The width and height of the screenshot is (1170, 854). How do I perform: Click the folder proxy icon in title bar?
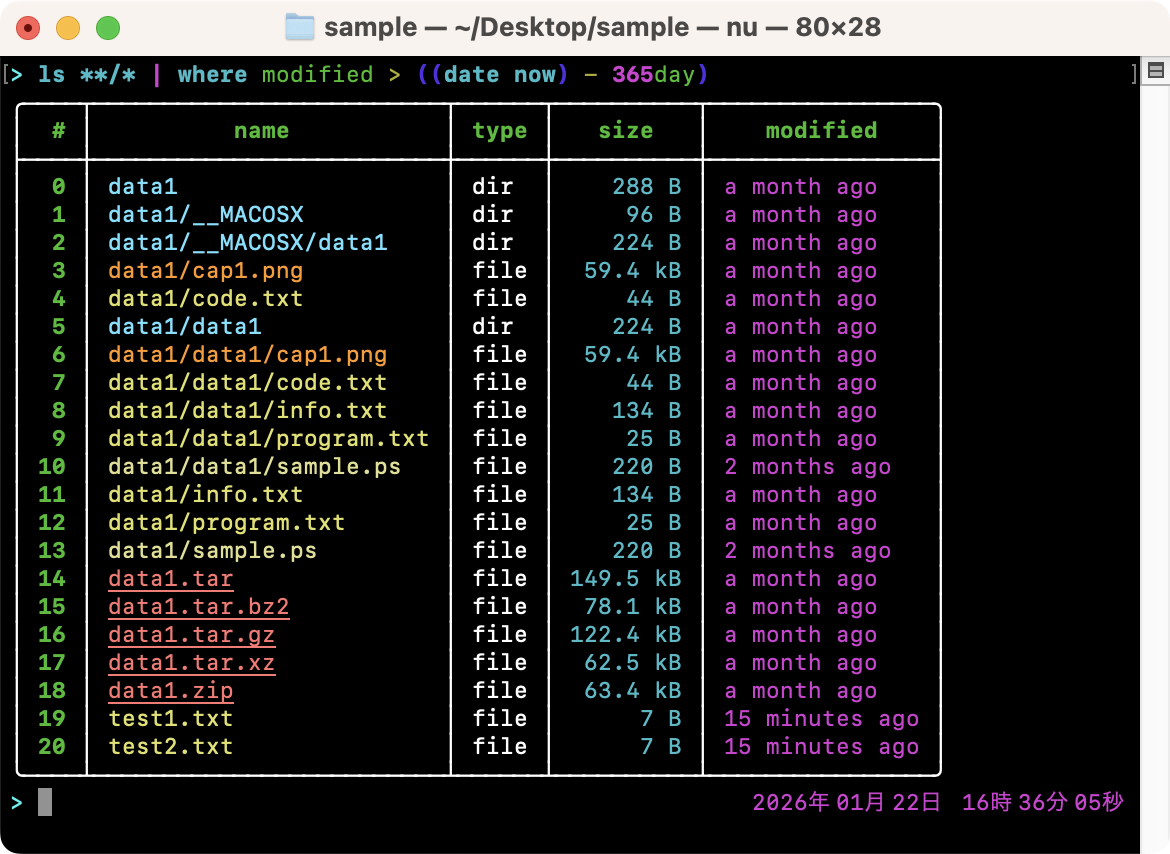[x=300, y=27]
